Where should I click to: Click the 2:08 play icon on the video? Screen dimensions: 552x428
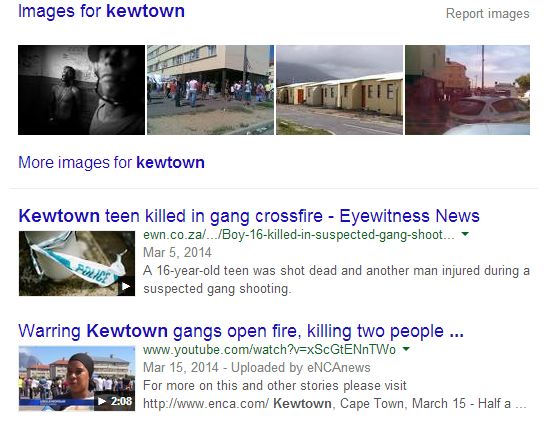pos(114,401)
